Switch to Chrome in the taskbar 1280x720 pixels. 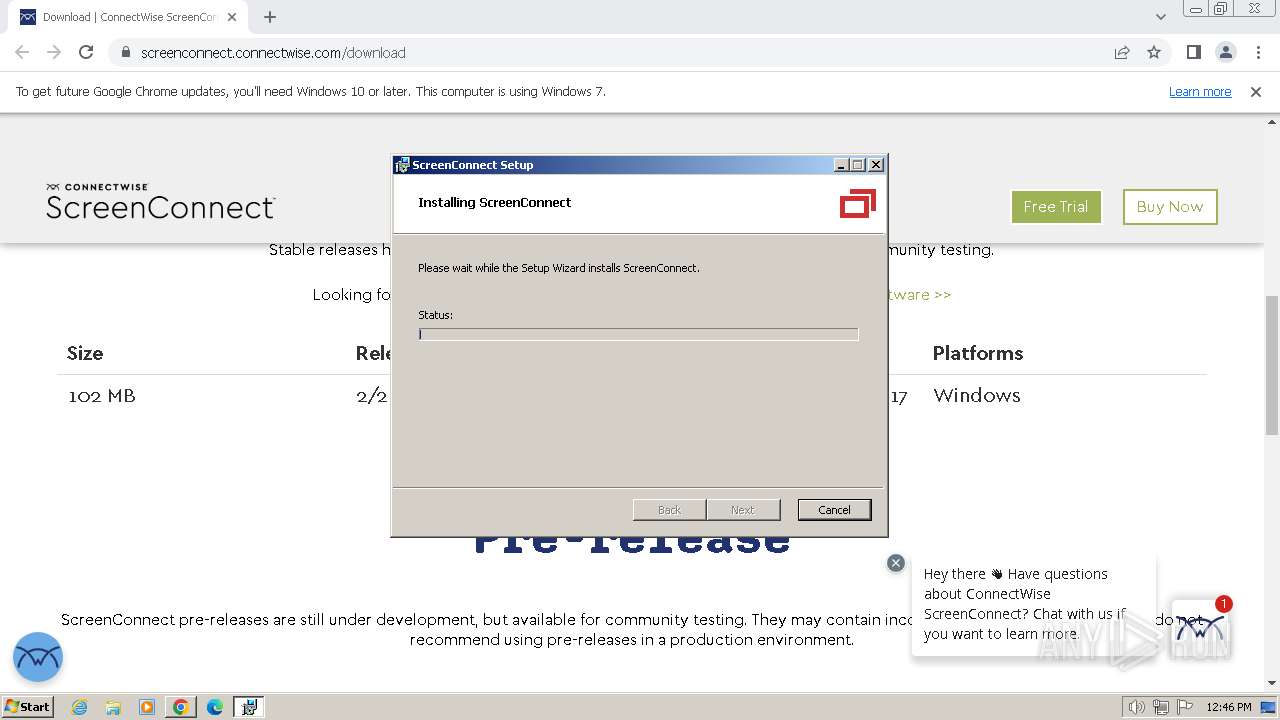click(181, 707)
